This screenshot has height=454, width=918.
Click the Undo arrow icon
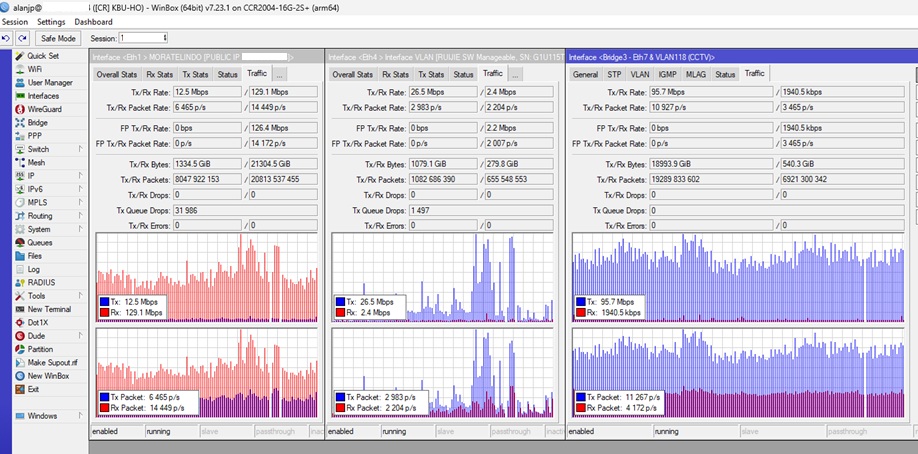click(x=6, y=38)
